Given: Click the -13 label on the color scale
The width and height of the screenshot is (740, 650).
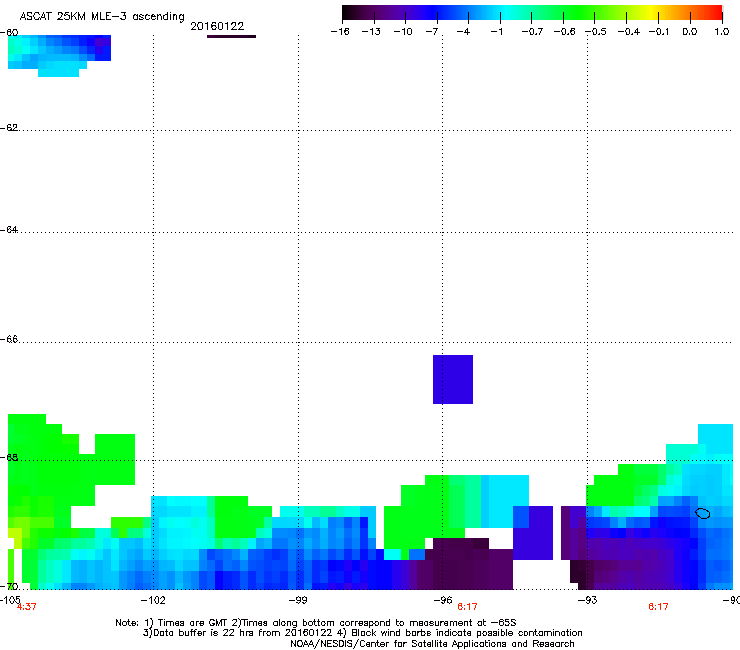Looking at the screenshot, I should click(371, 32).
